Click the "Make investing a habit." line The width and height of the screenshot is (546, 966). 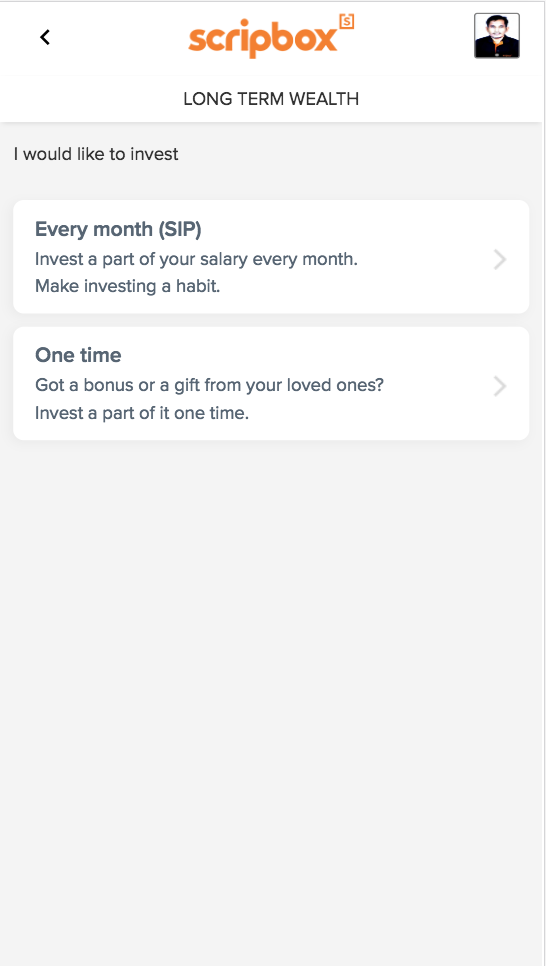(x=128, y=286)
